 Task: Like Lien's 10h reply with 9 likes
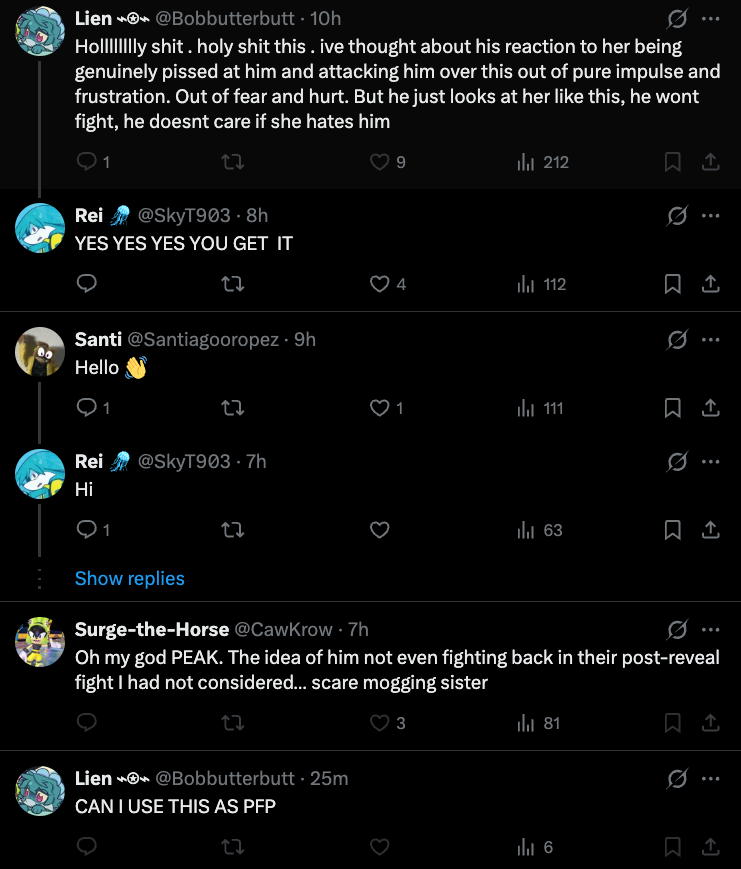point(387,162)
